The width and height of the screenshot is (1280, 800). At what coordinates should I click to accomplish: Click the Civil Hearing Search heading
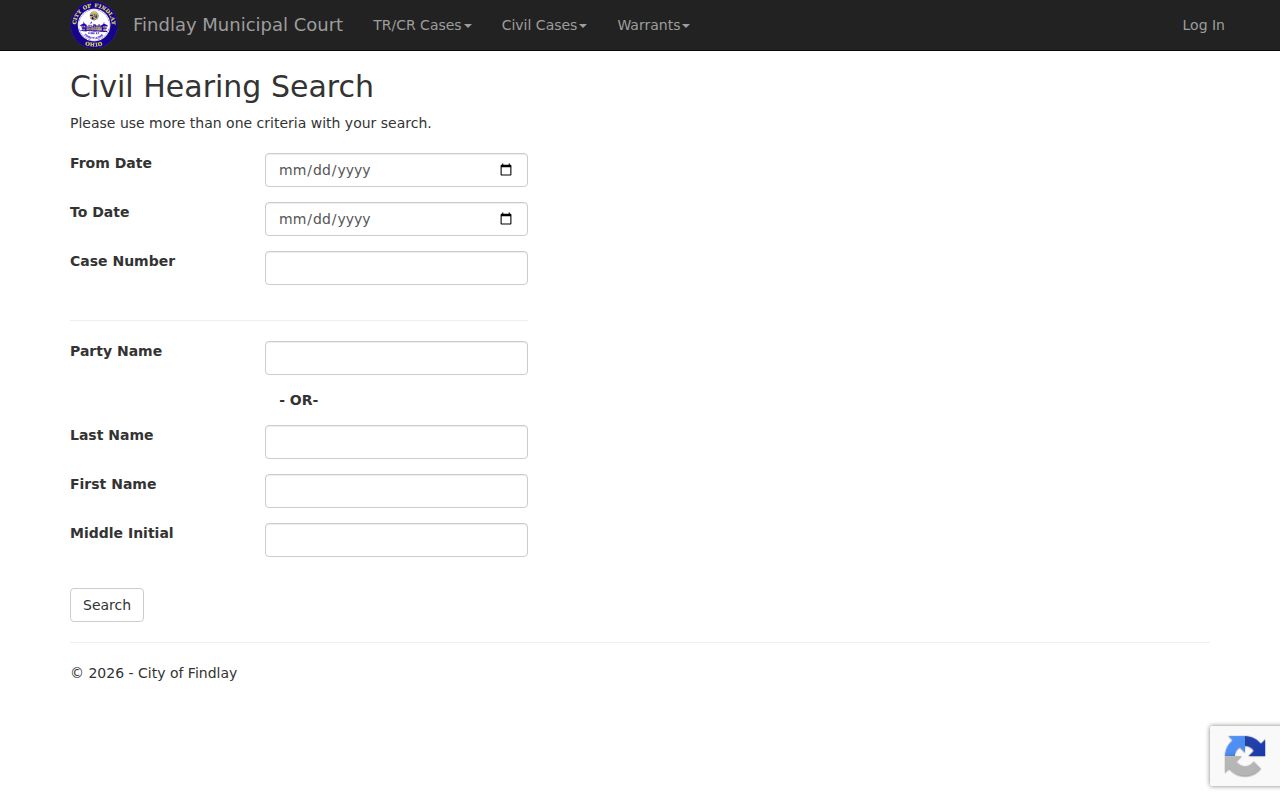tap(222, 87)
